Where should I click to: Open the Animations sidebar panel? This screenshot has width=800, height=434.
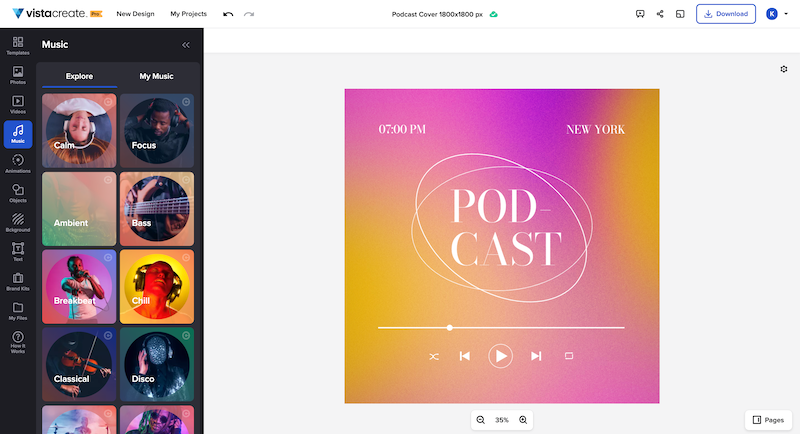[x=18, y=163]
